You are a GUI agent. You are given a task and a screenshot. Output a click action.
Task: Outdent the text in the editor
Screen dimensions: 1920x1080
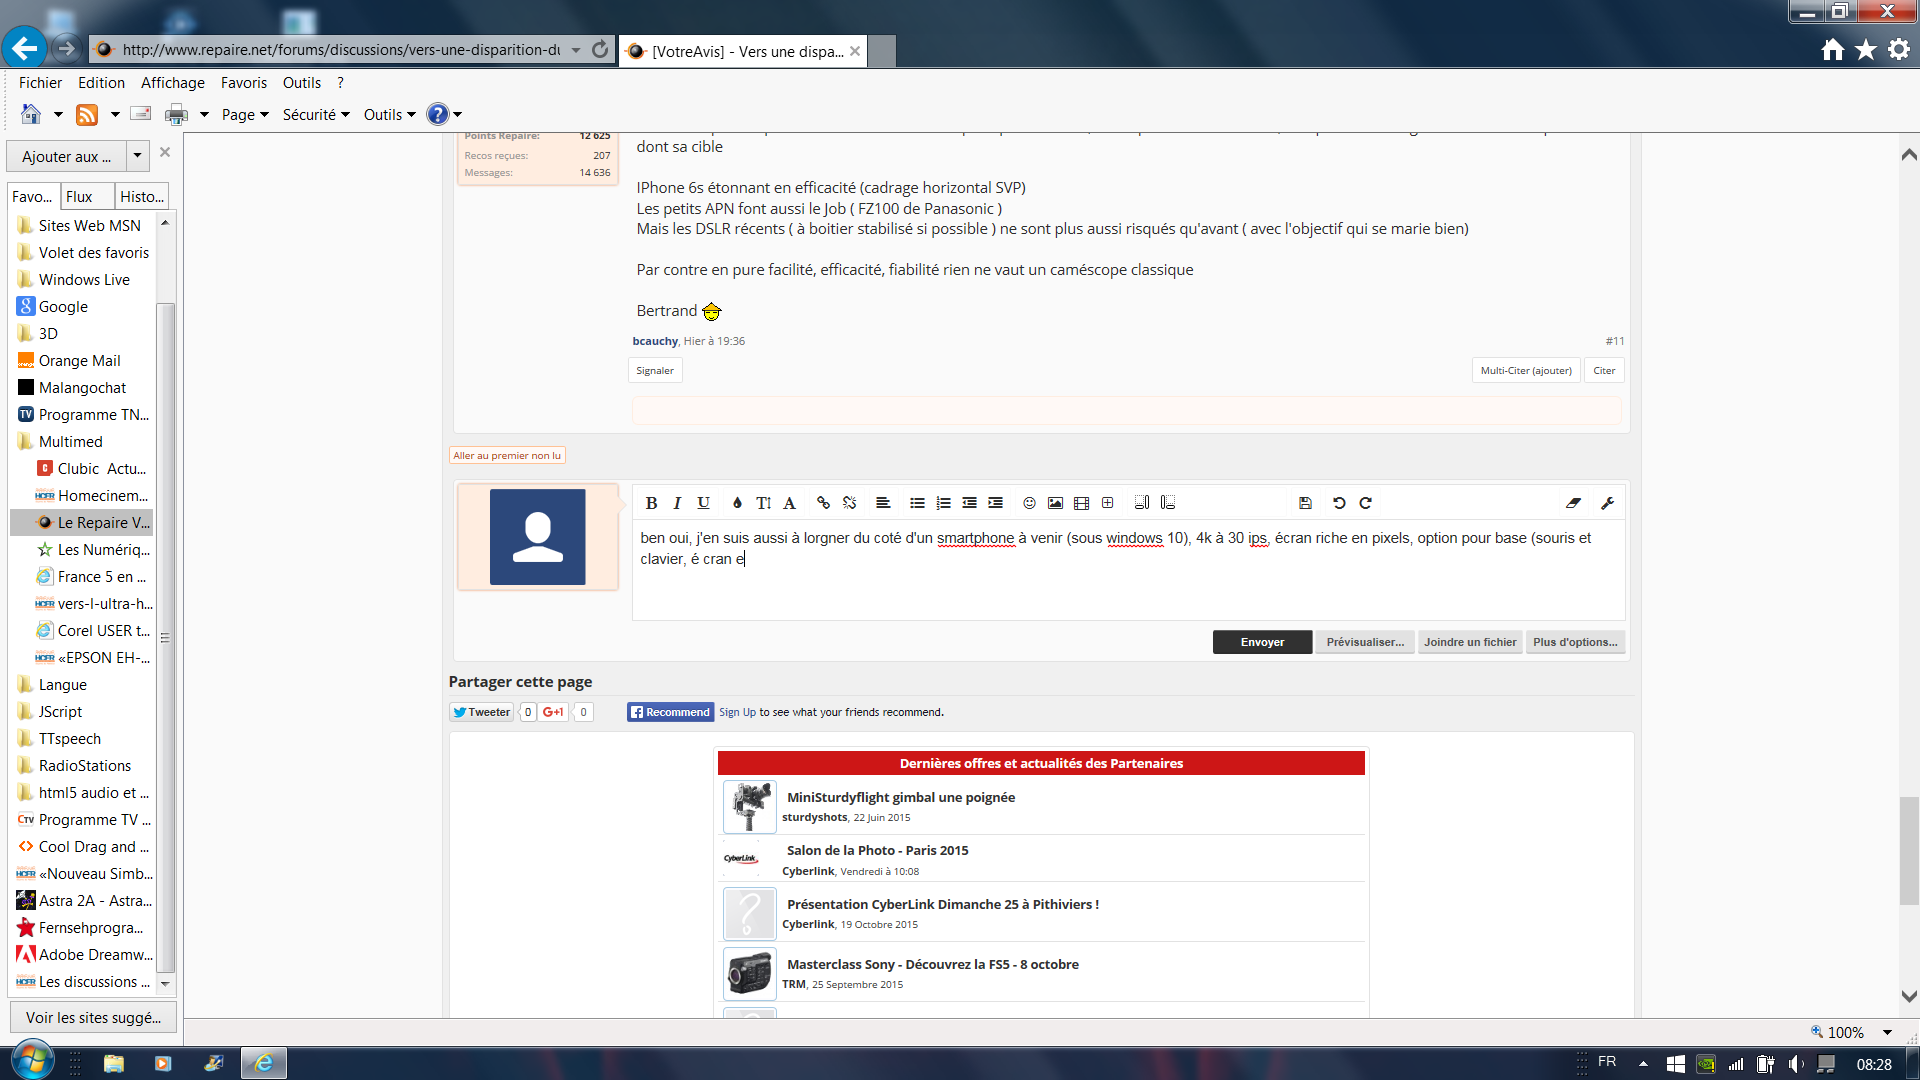969,503
